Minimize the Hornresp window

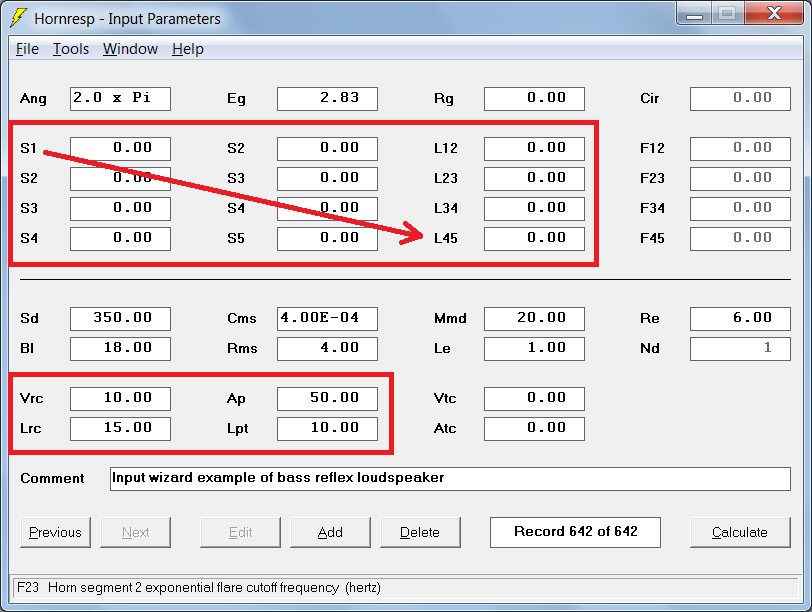pos(694,14)
